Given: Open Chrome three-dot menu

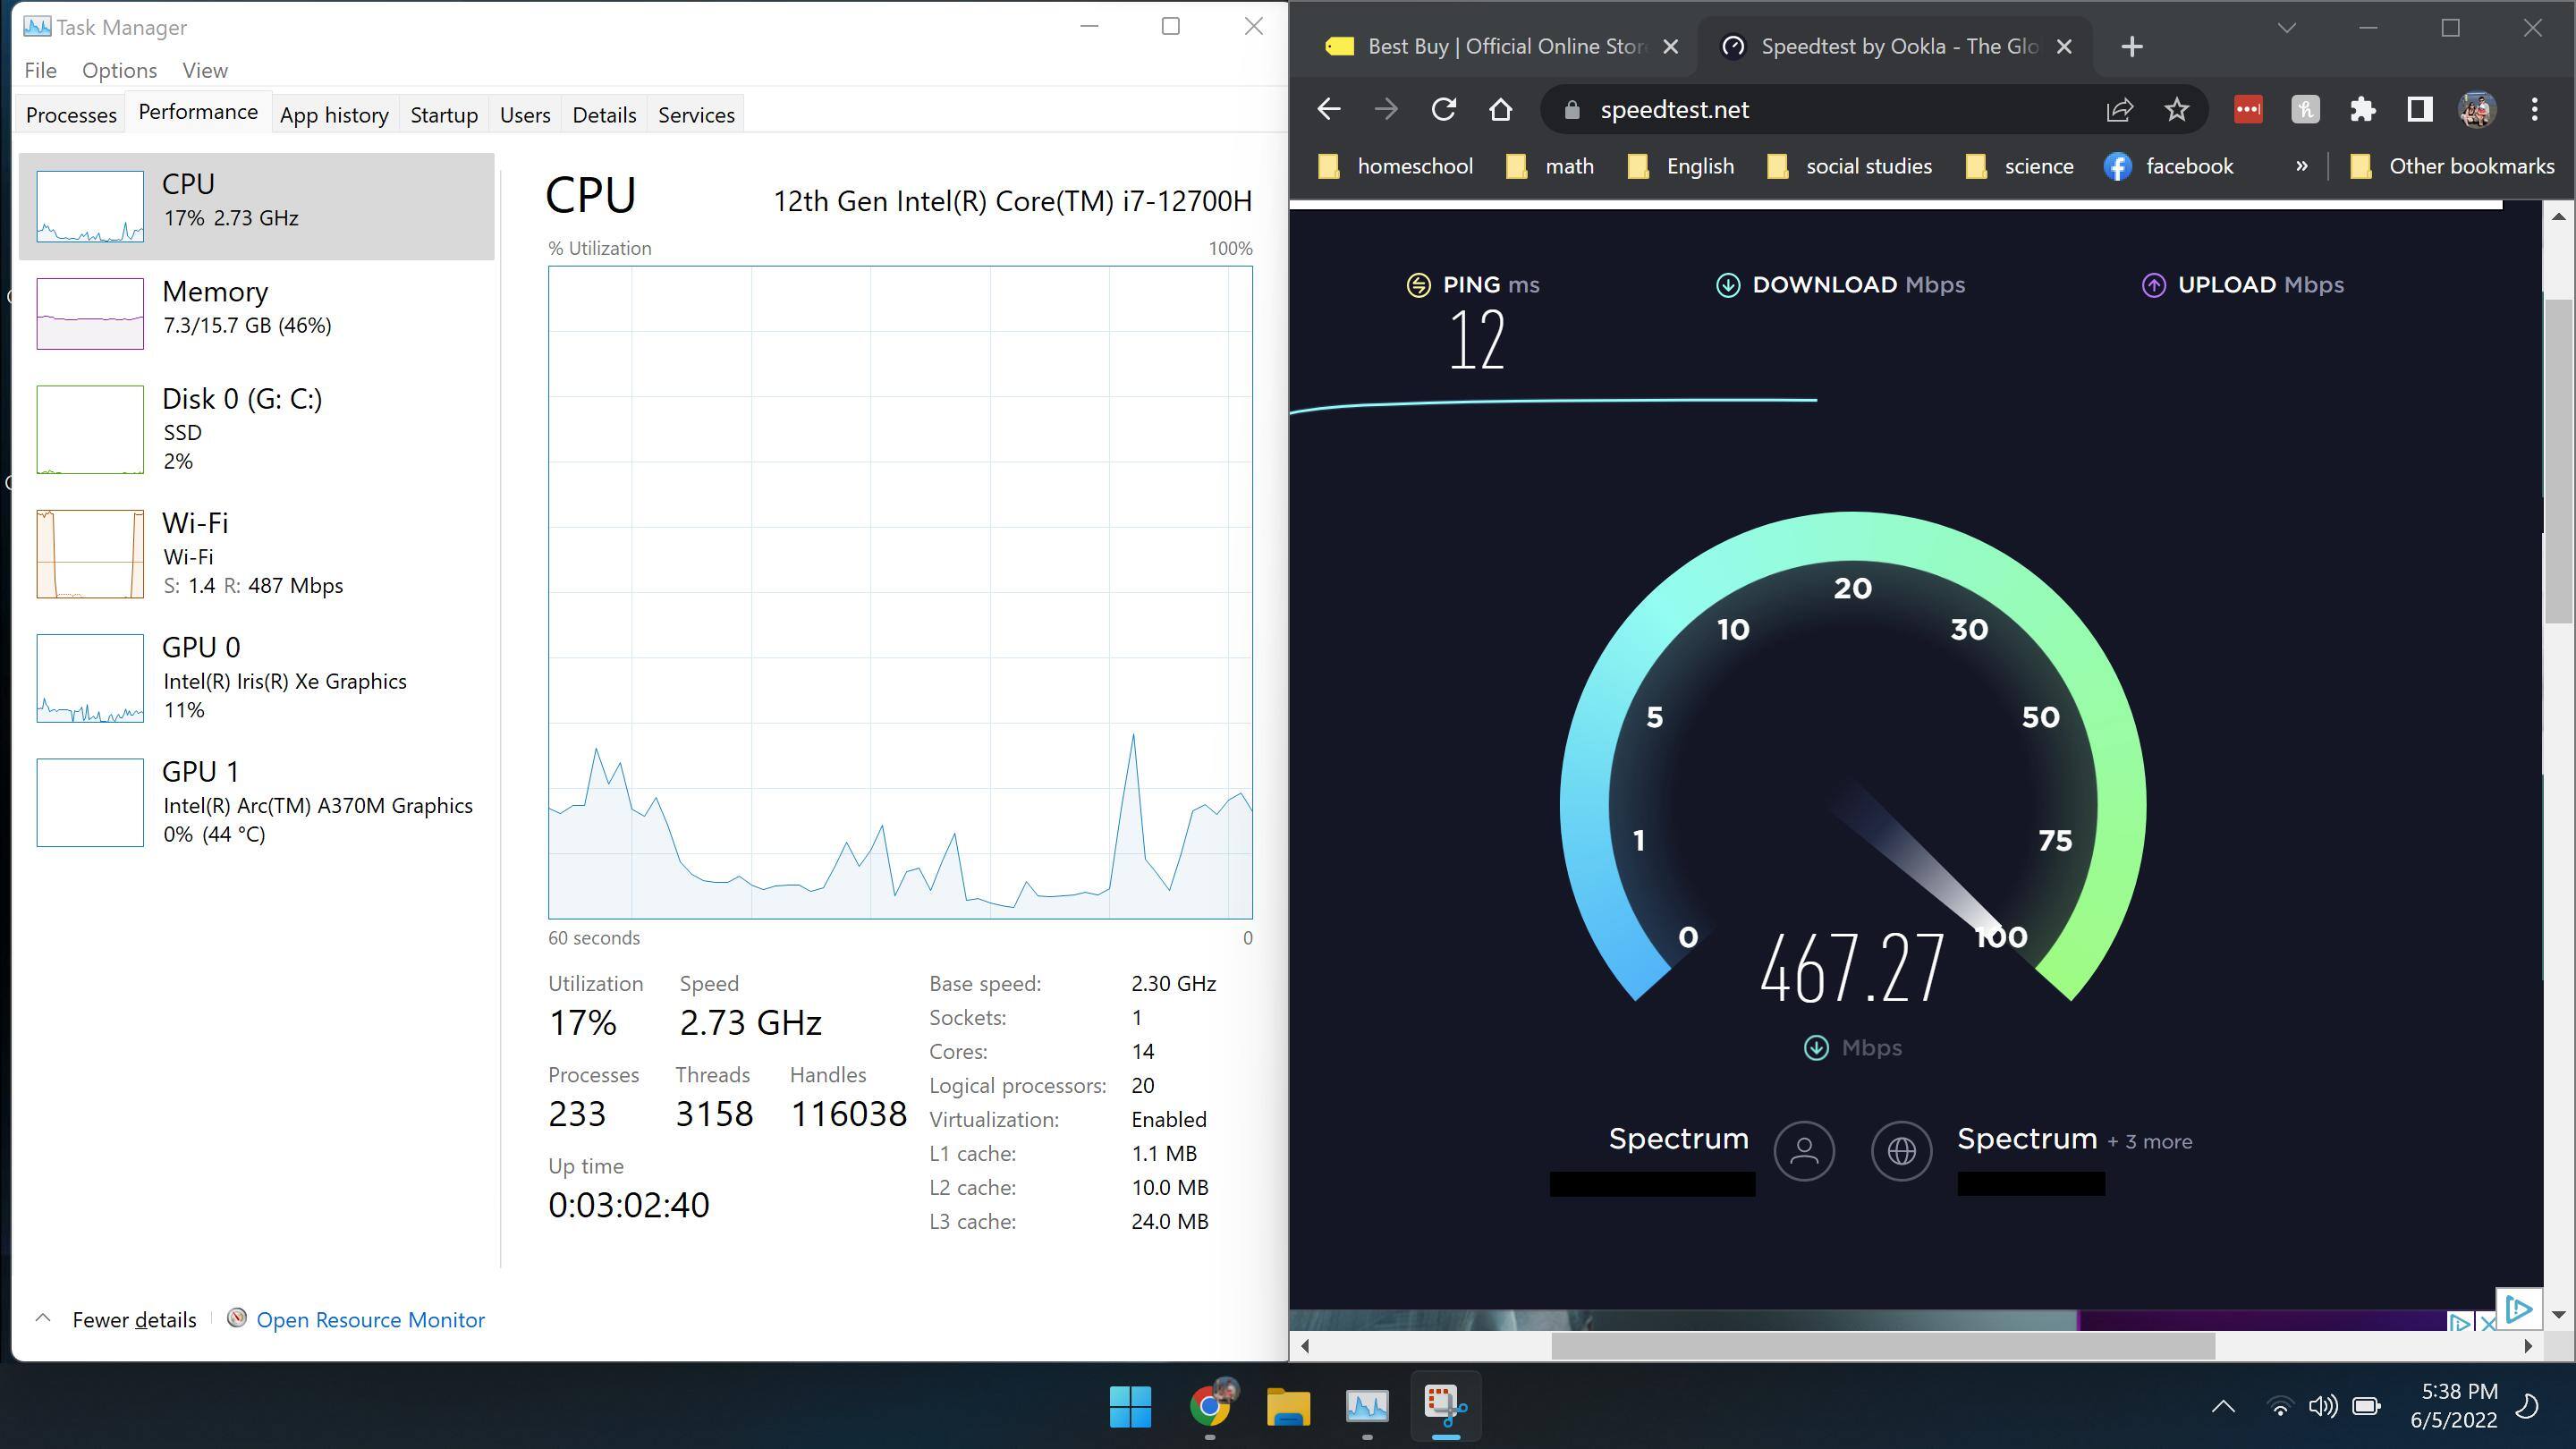Looking at the screenshot, I should click(x=2534, y=109).
